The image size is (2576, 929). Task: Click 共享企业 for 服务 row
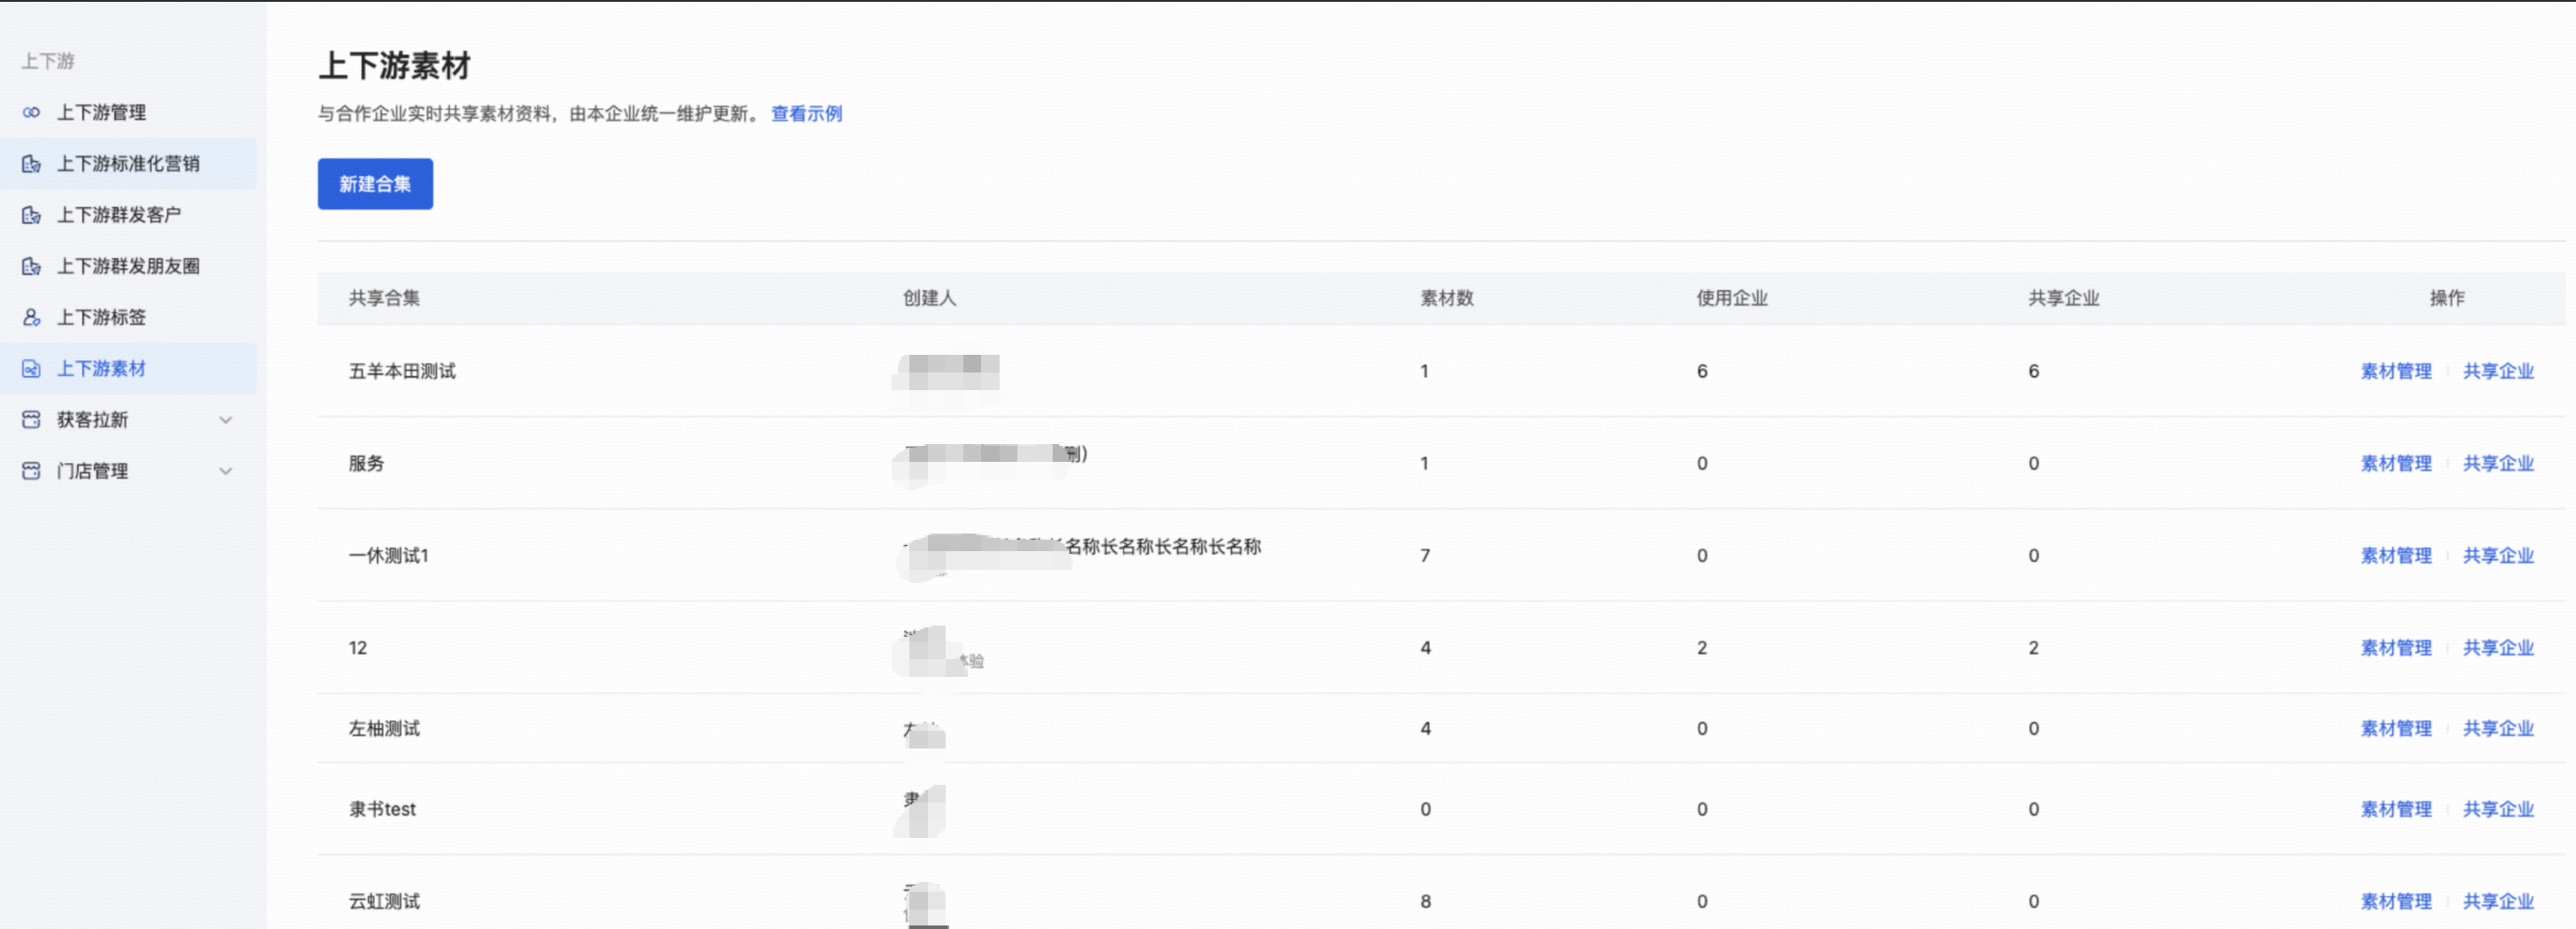2498,463
